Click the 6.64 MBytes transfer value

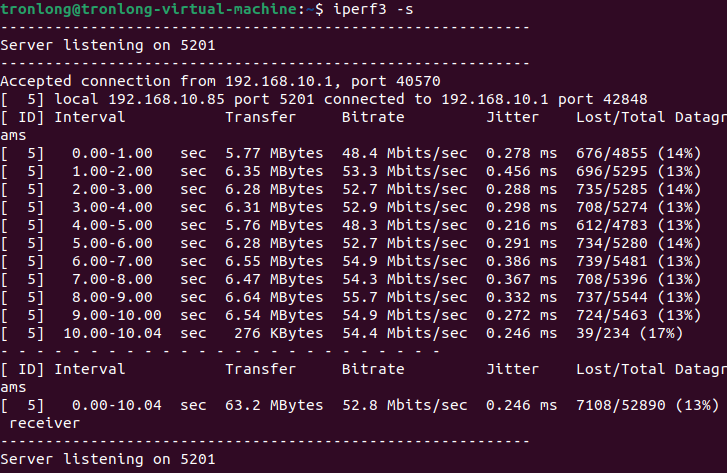tap(274, 297)
